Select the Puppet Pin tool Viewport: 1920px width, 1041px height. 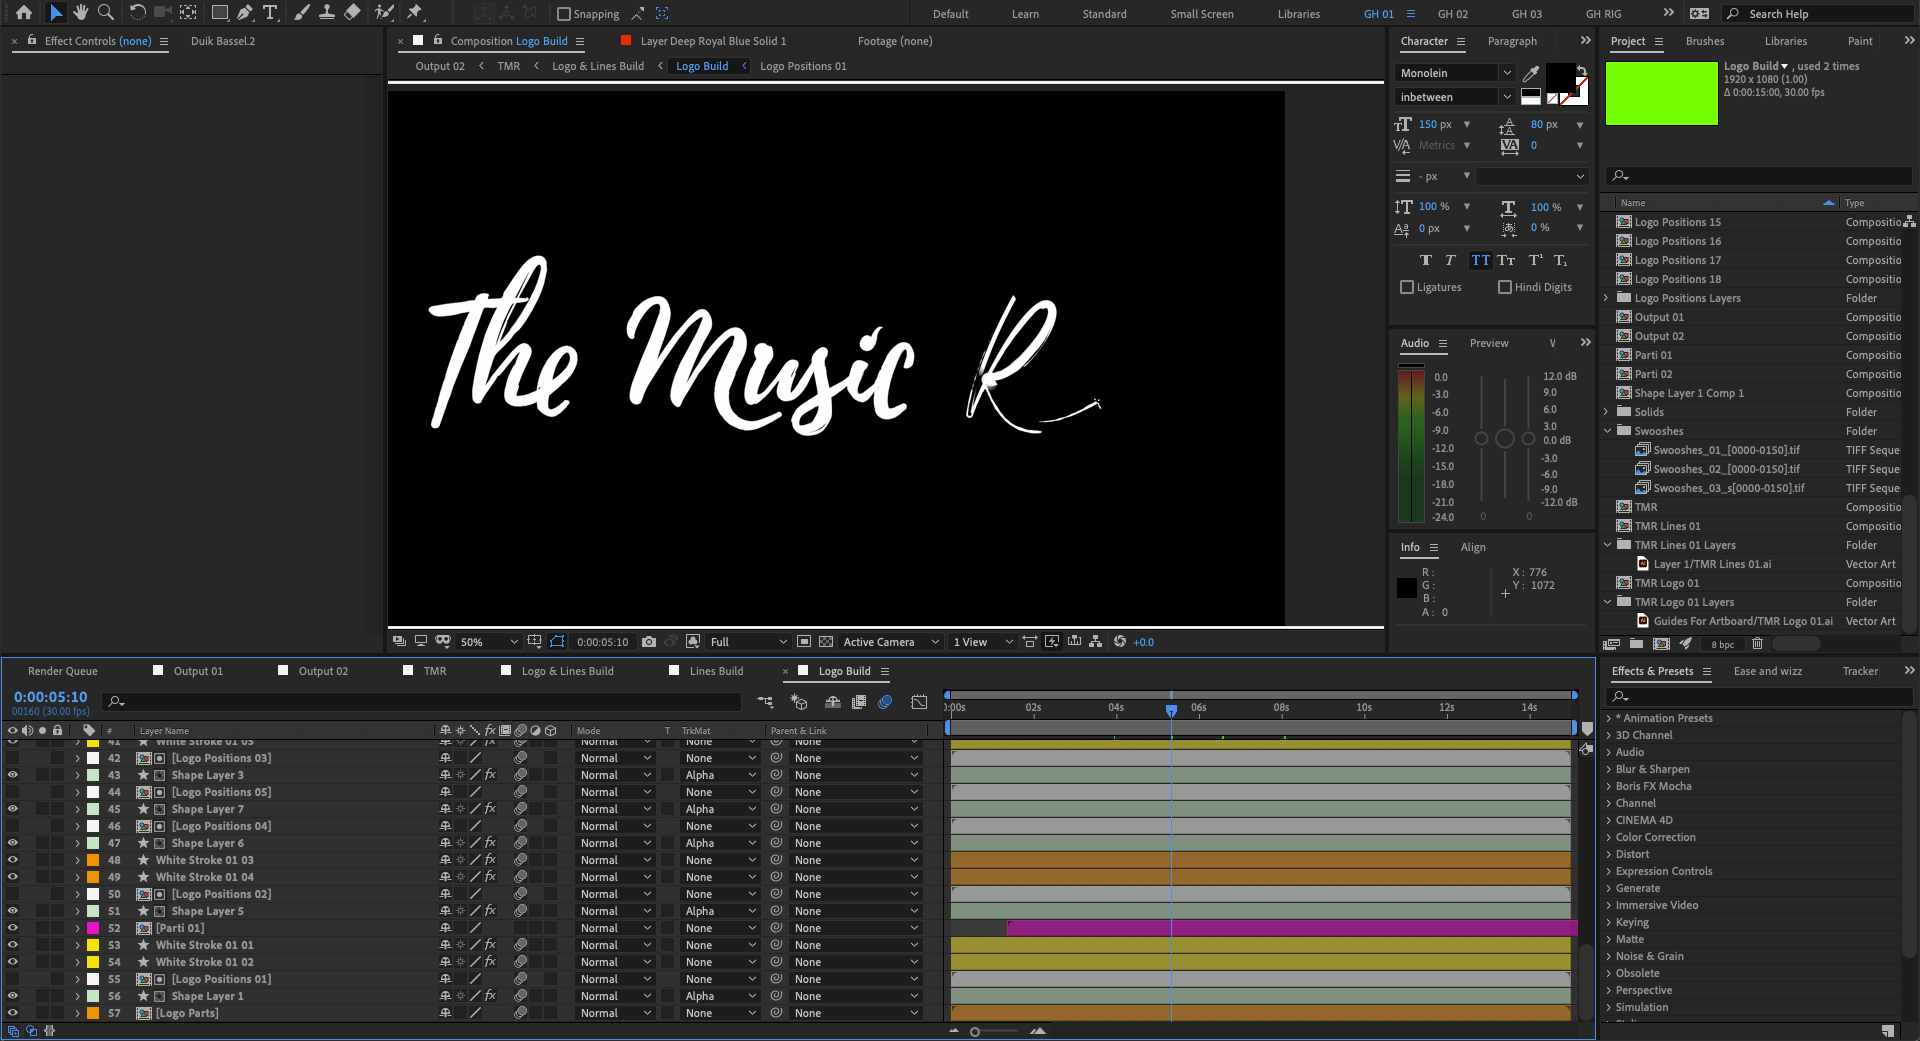[x=415, y=13]
